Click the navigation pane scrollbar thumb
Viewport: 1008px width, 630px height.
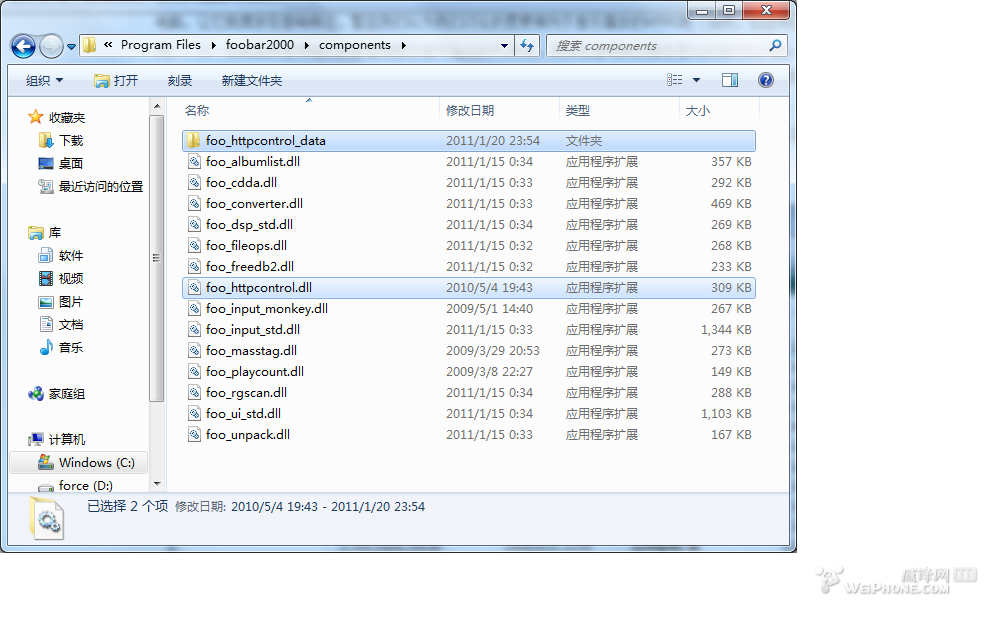coord(156,258)
